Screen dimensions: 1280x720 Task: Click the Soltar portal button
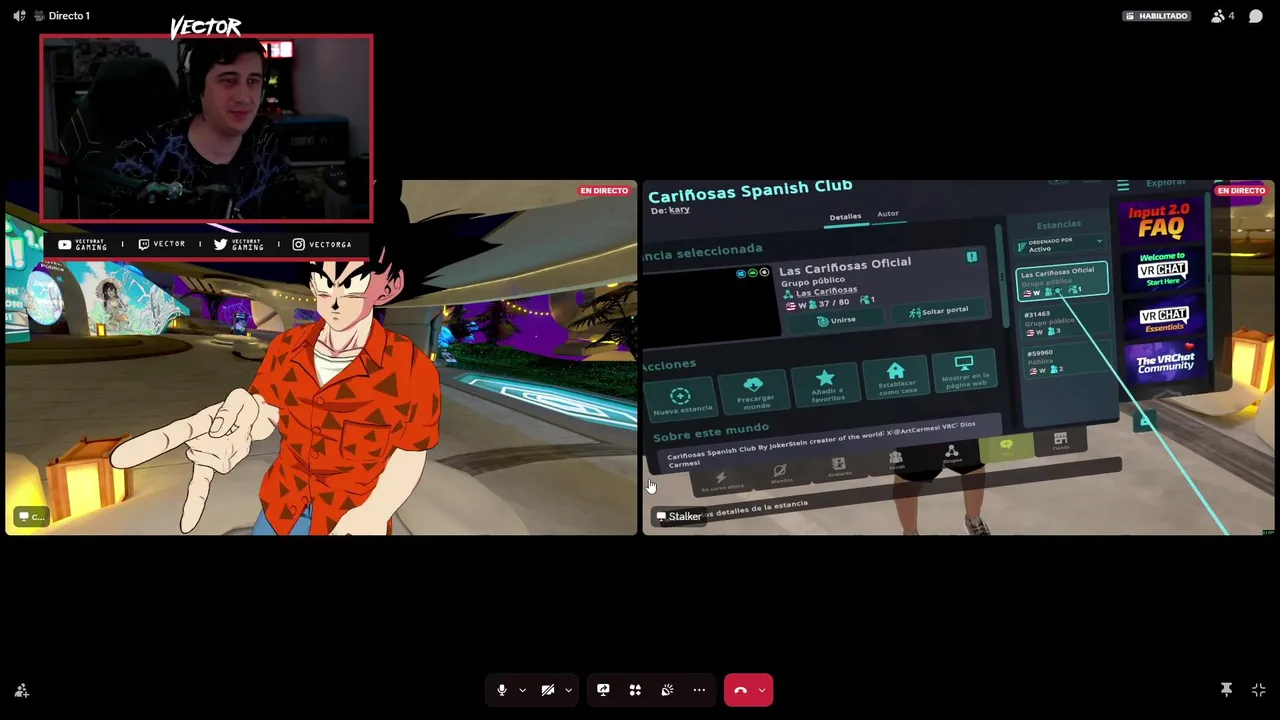pos(938,311)
